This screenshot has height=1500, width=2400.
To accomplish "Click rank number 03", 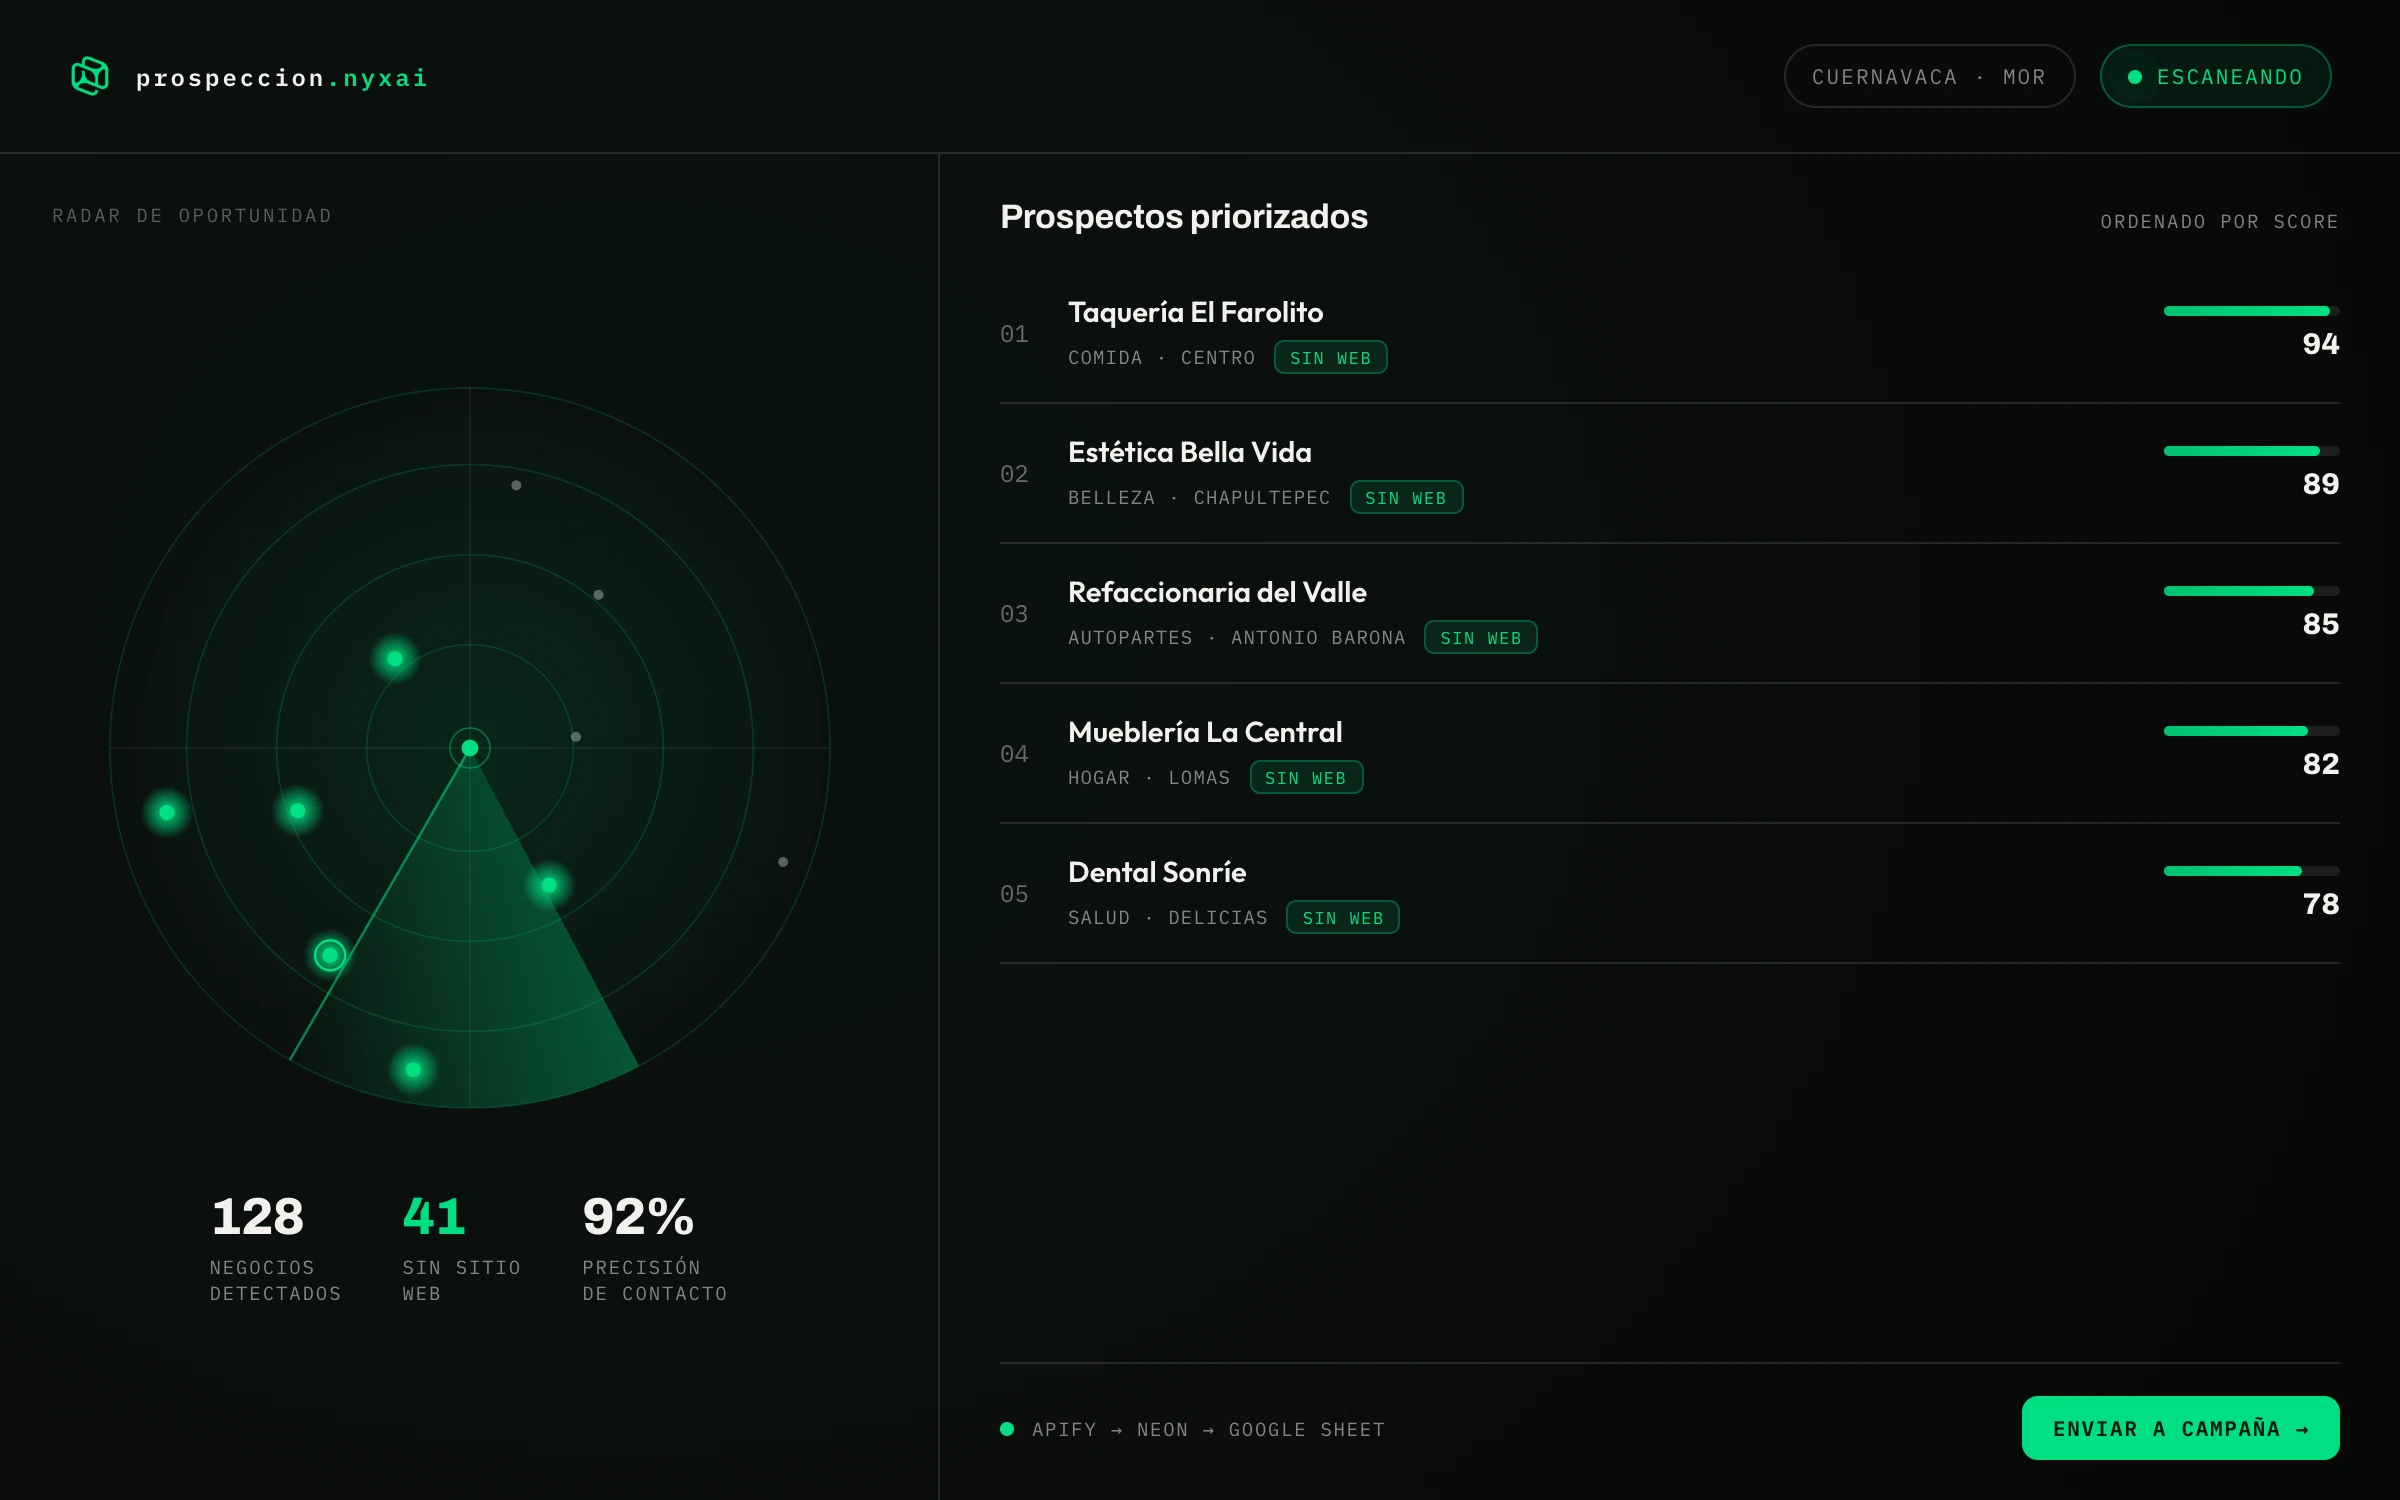I will coord(1014,614).
